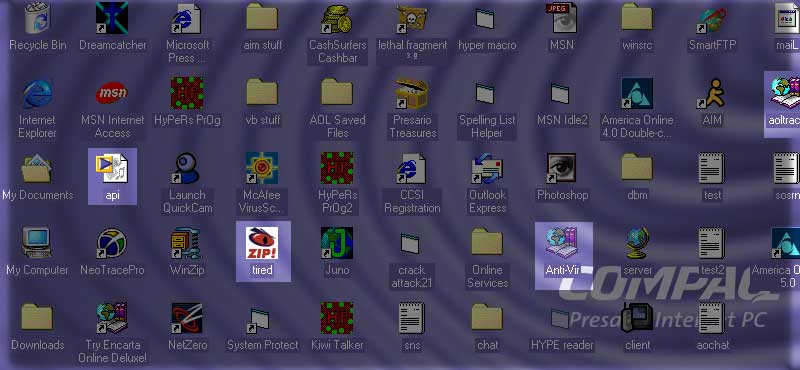This screenshot has width=800, height=370.
Task: Open Internet Explorer icon
Action: [x=37, y=94]
